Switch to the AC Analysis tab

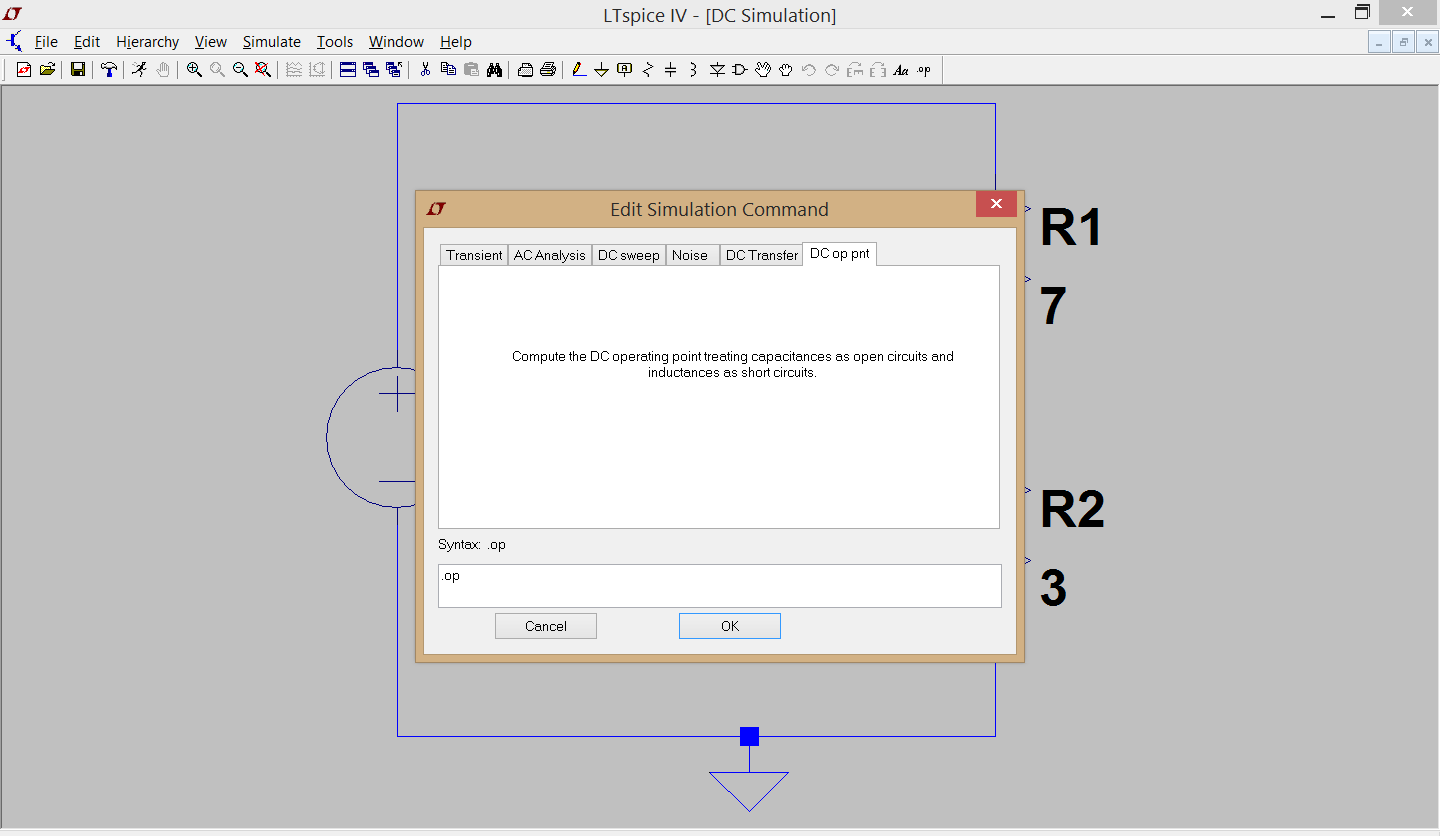pos(550,255)
